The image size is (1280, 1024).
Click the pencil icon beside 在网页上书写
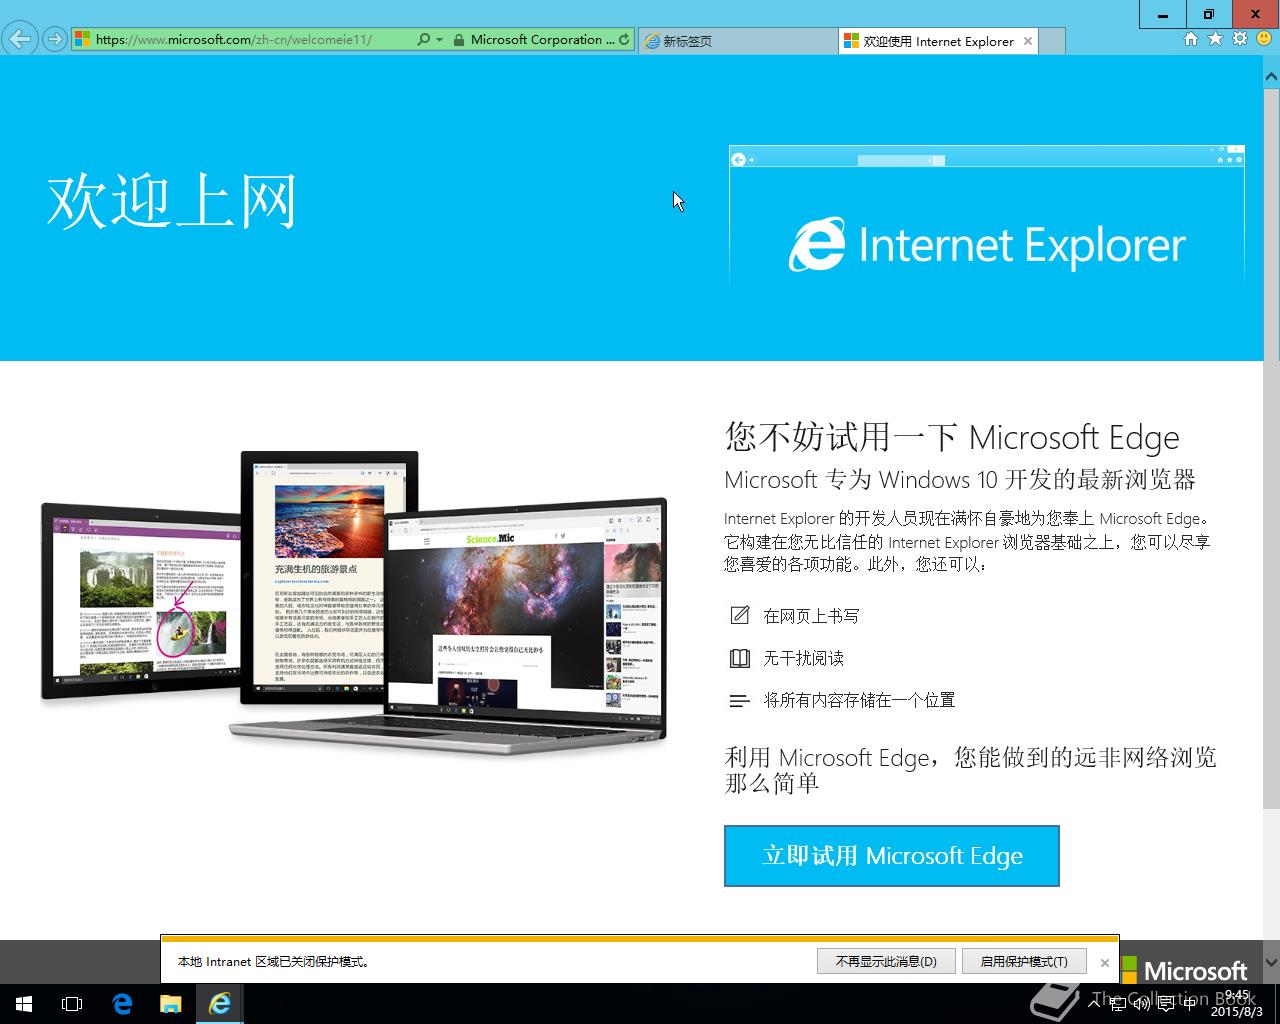pyautogui.click(x=739, y=615)
